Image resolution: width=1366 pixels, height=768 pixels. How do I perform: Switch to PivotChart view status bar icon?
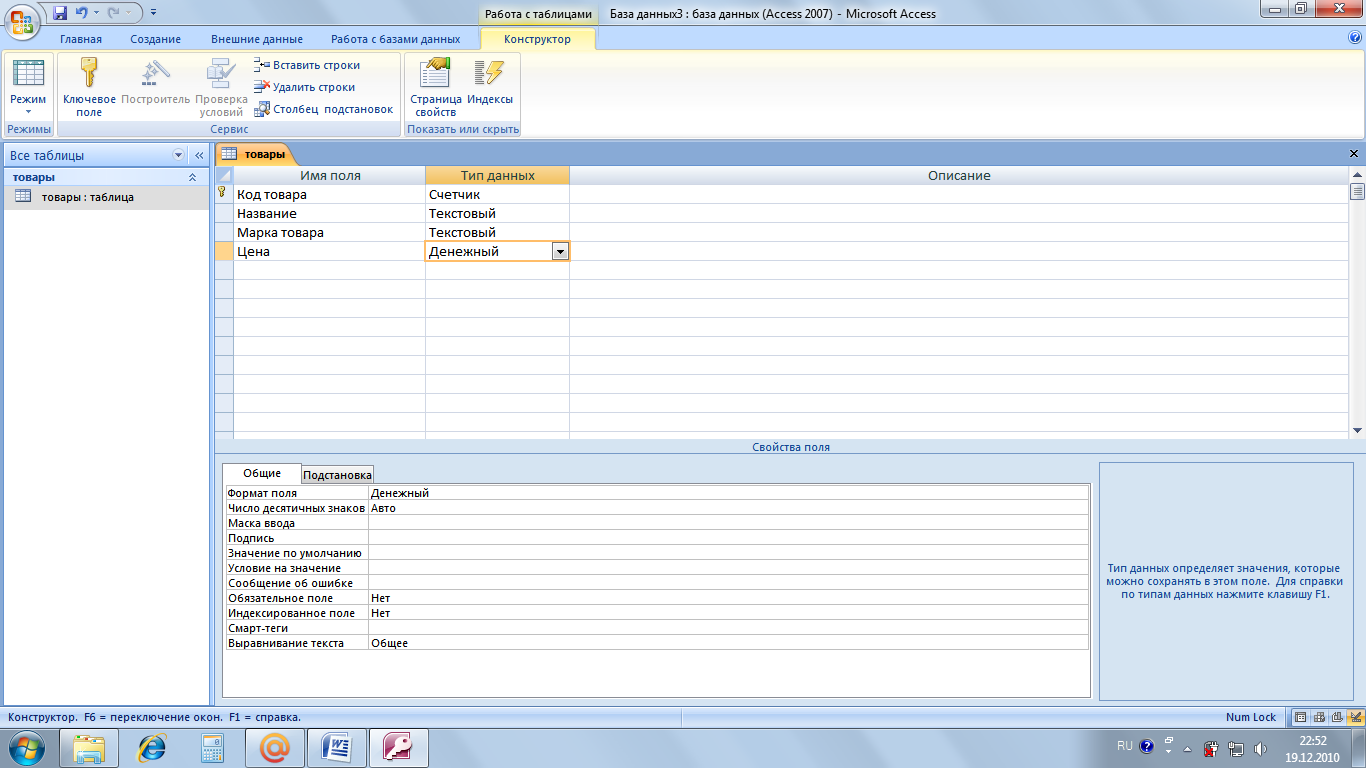[1337, 717]
